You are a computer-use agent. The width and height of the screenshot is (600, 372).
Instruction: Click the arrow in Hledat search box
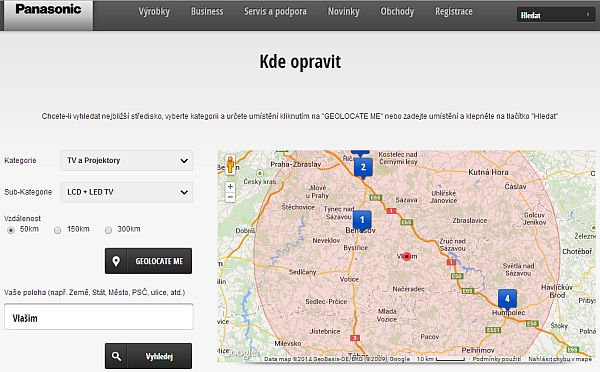(x=588, y=15)
